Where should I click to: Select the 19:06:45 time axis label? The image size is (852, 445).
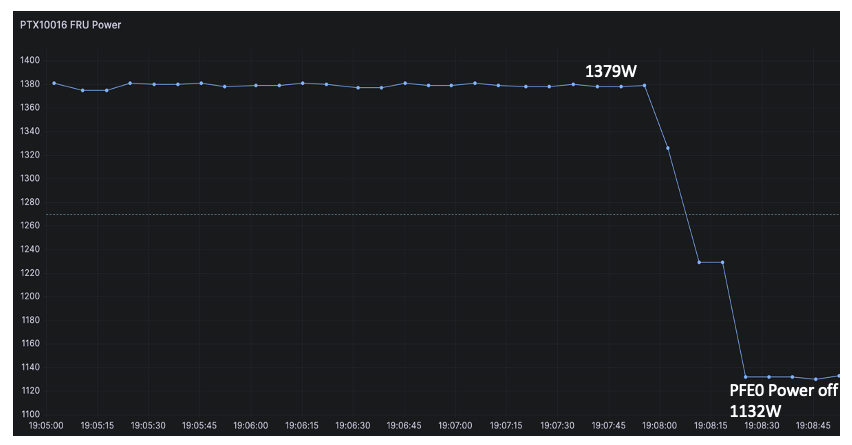404,425
